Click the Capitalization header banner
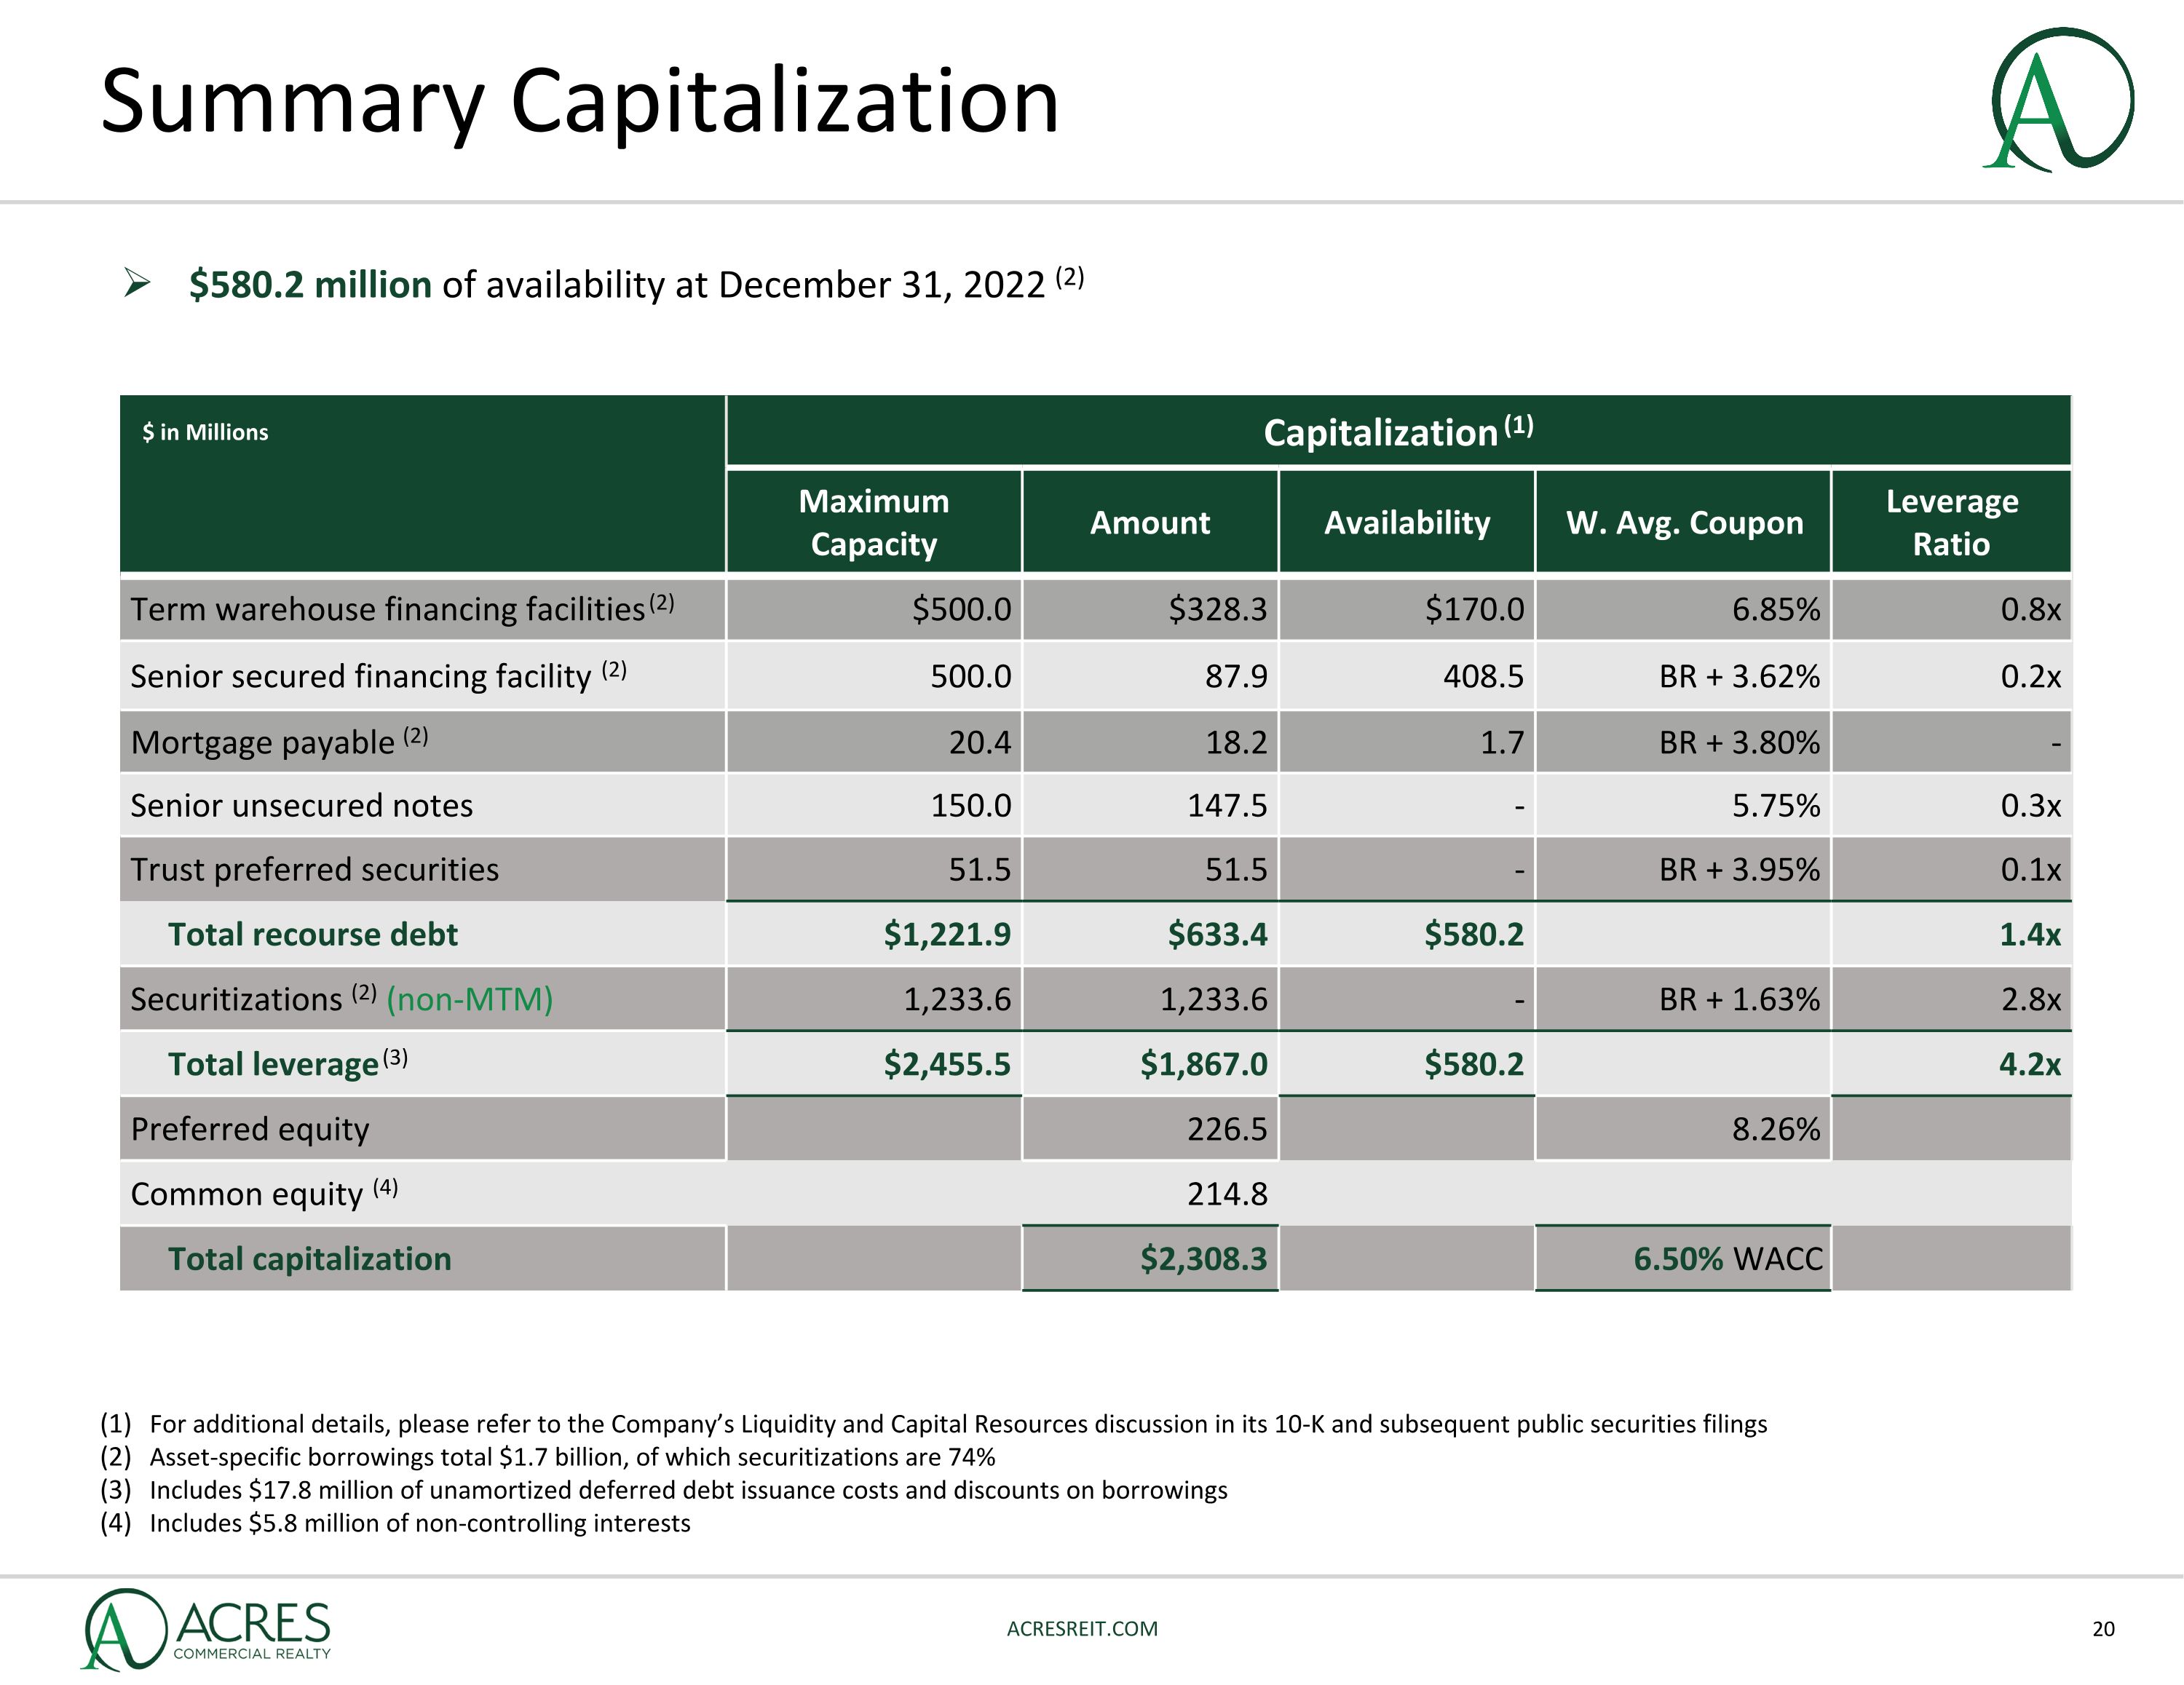 pos(1397,432)
